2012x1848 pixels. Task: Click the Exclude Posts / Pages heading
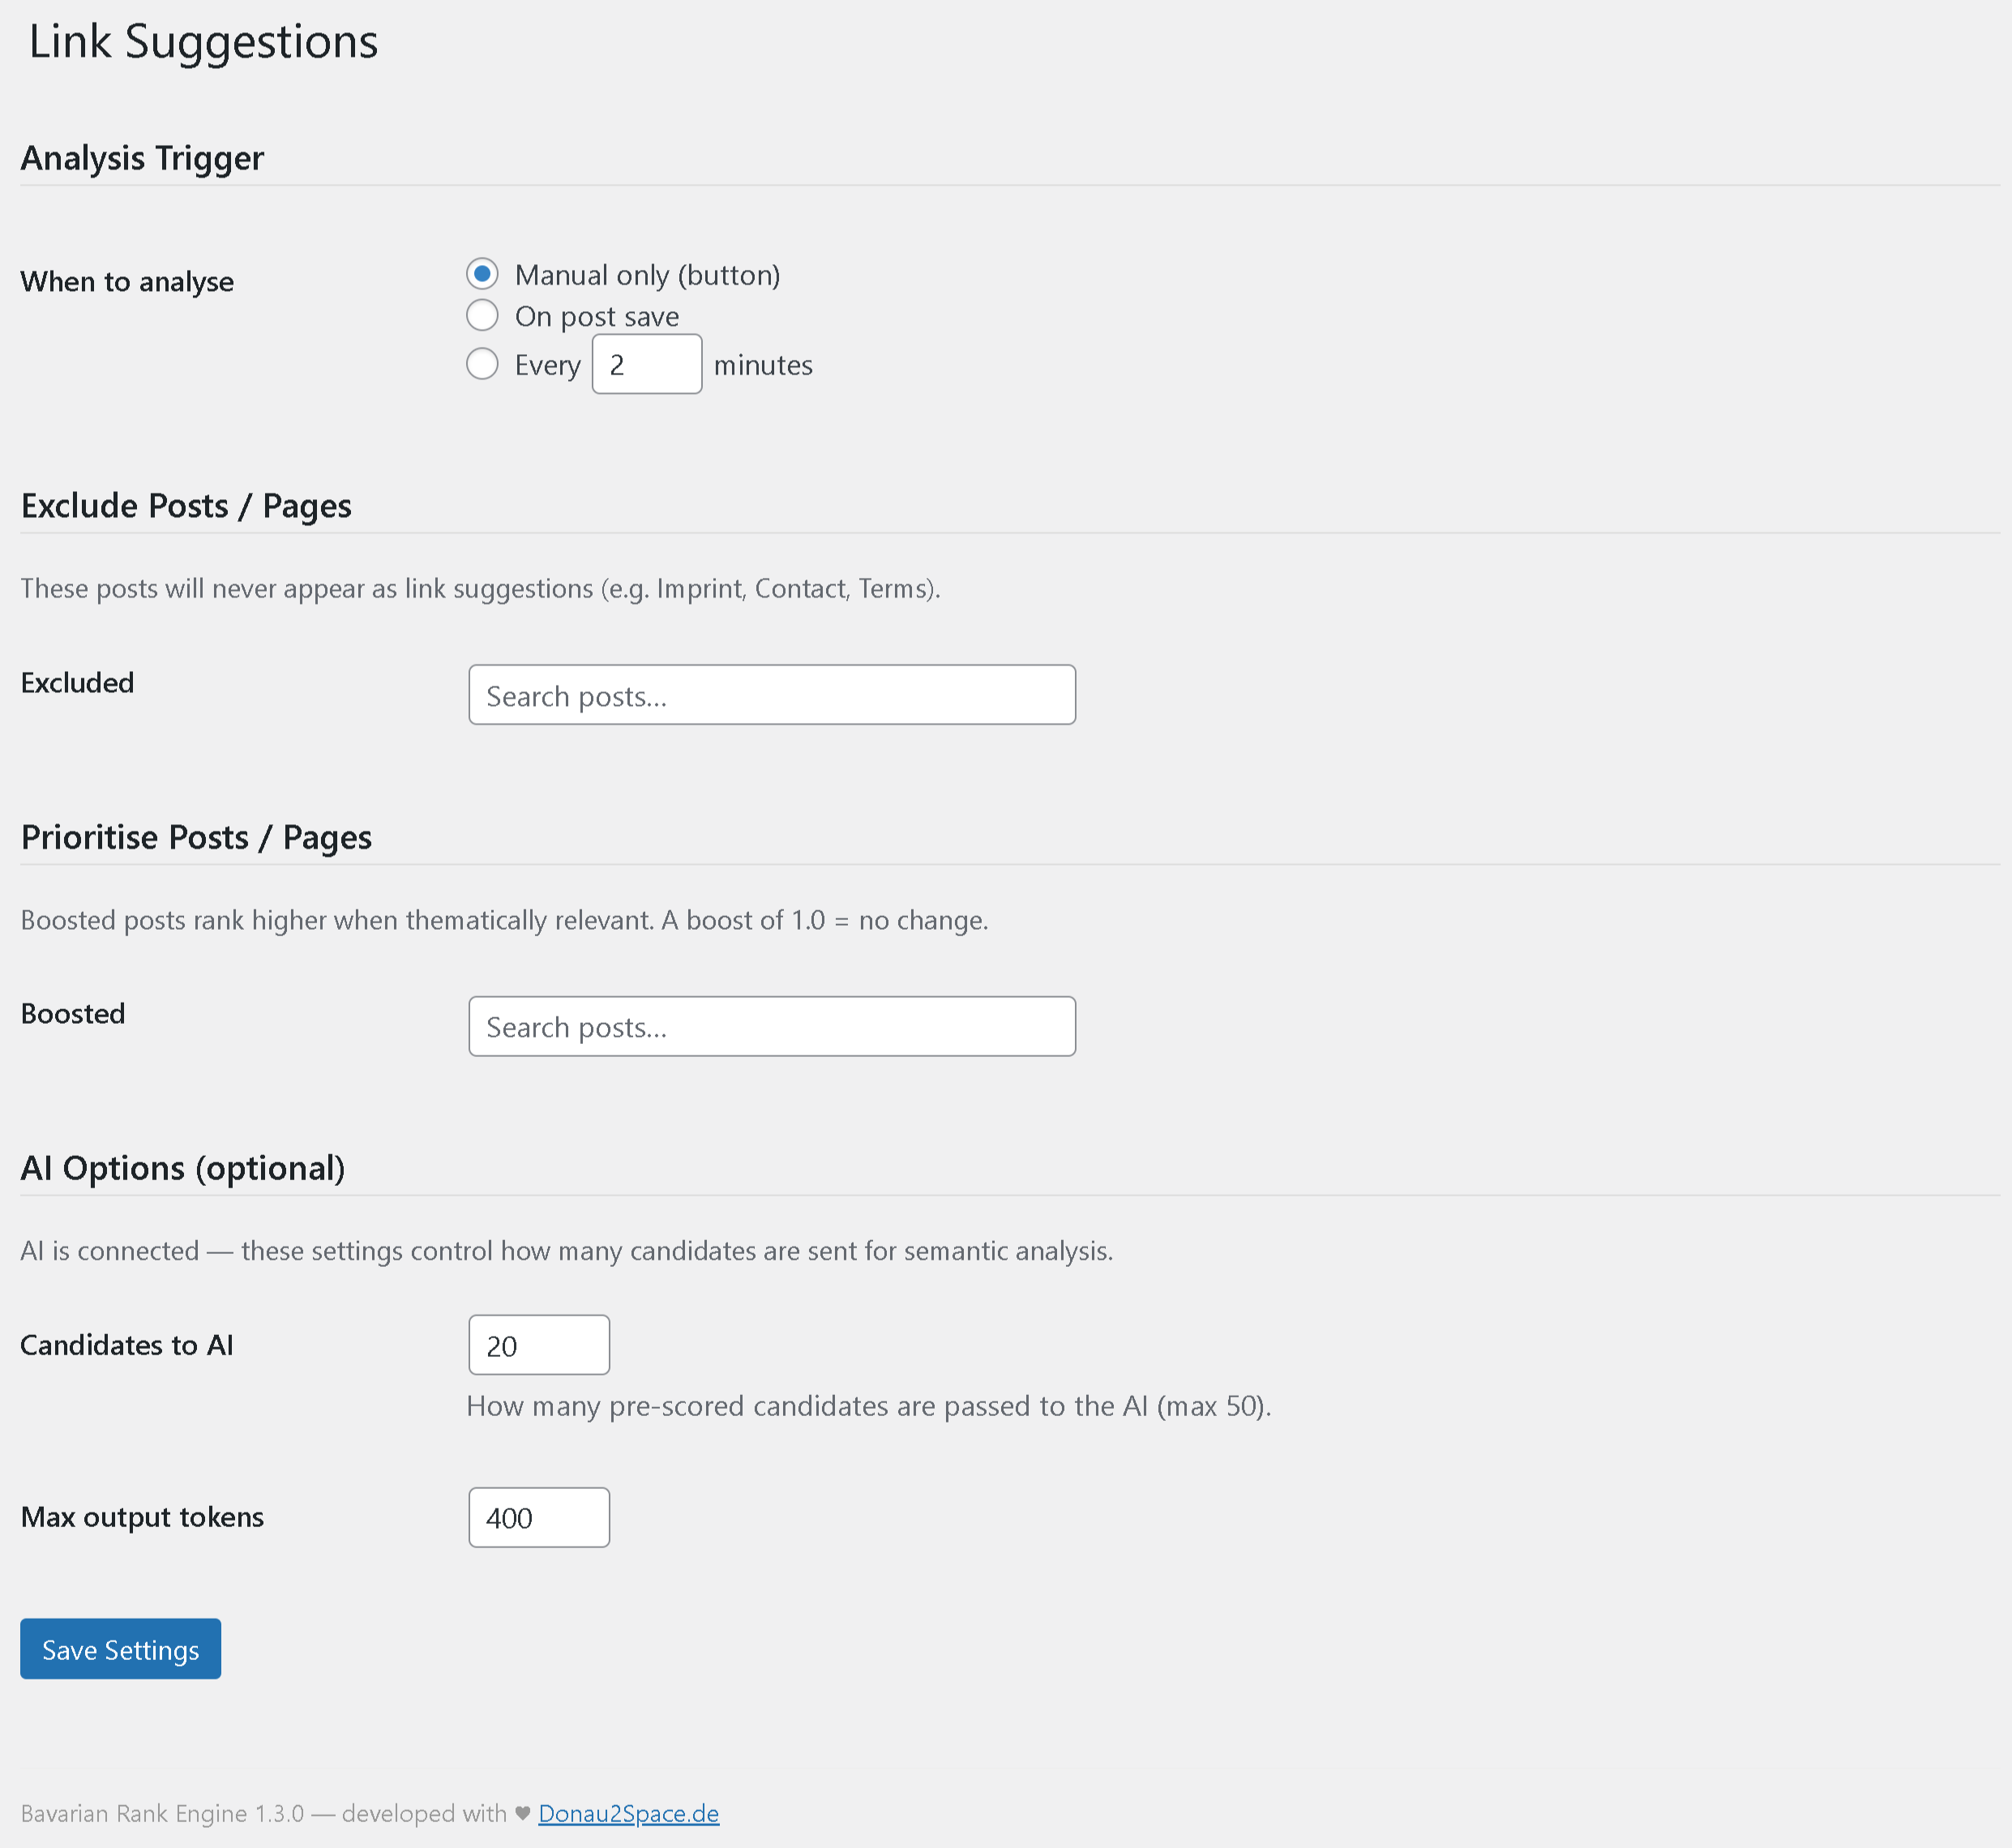pyautogui.click(x=186, y=505)
